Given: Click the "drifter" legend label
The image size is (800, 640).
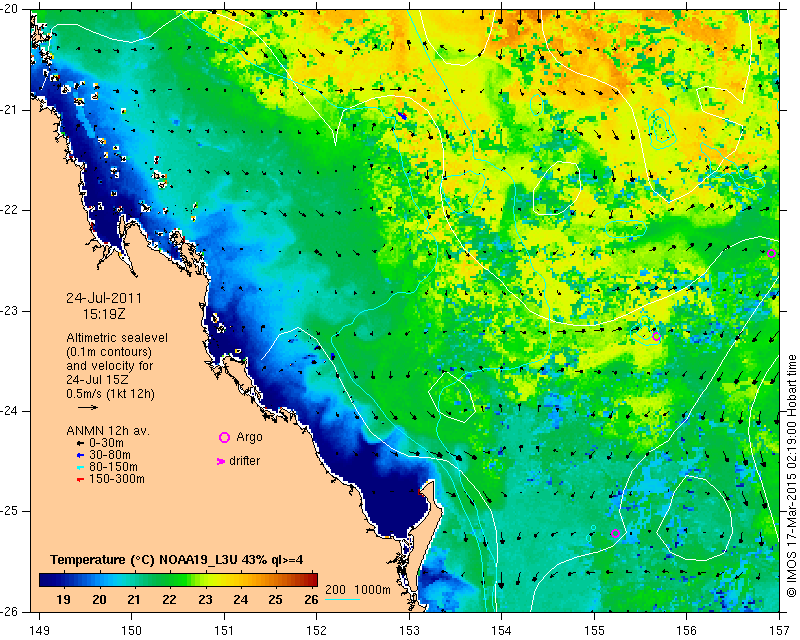Looking at the screenshot, I should pos(244,461).
